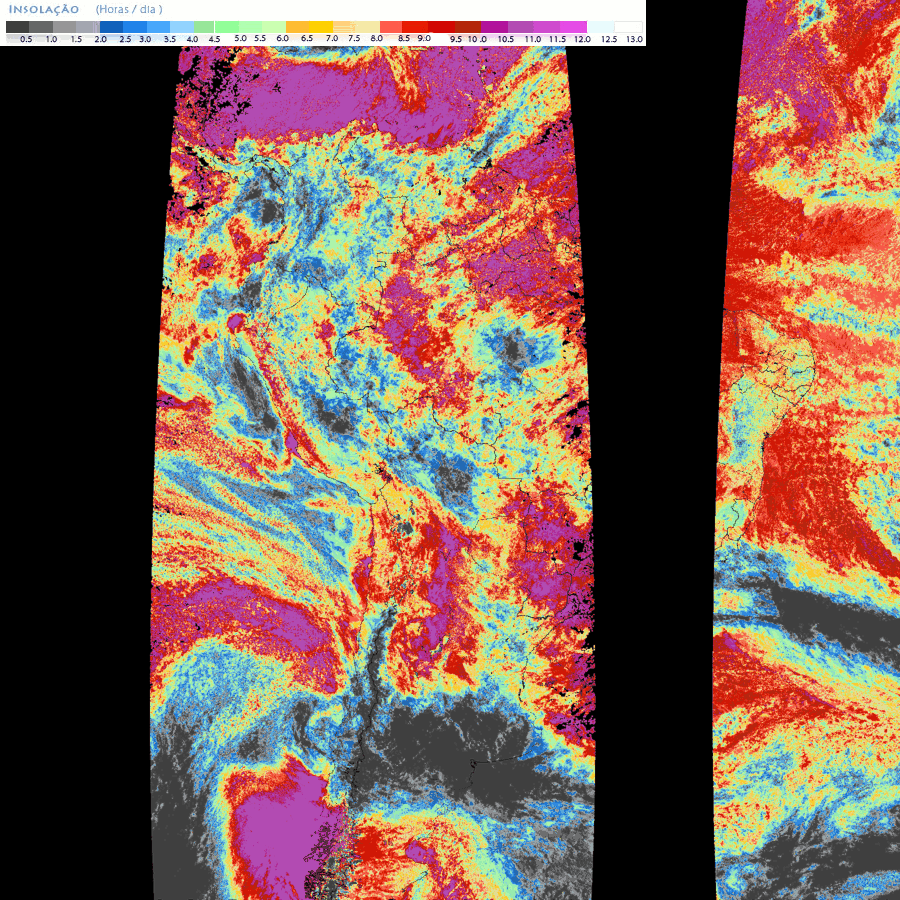Click the '5.5' legend value
The image size is (900, 900).
point(260,38)
